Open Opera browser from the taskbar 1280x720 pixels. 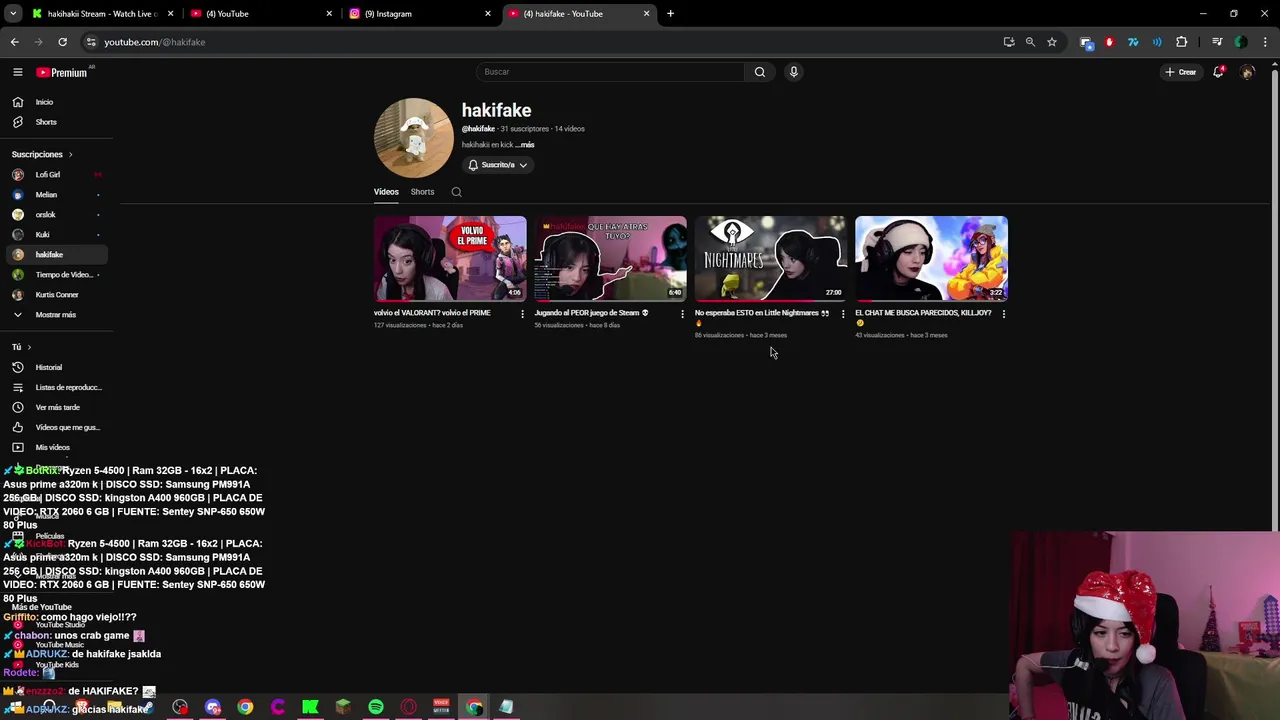pos(408,707)
